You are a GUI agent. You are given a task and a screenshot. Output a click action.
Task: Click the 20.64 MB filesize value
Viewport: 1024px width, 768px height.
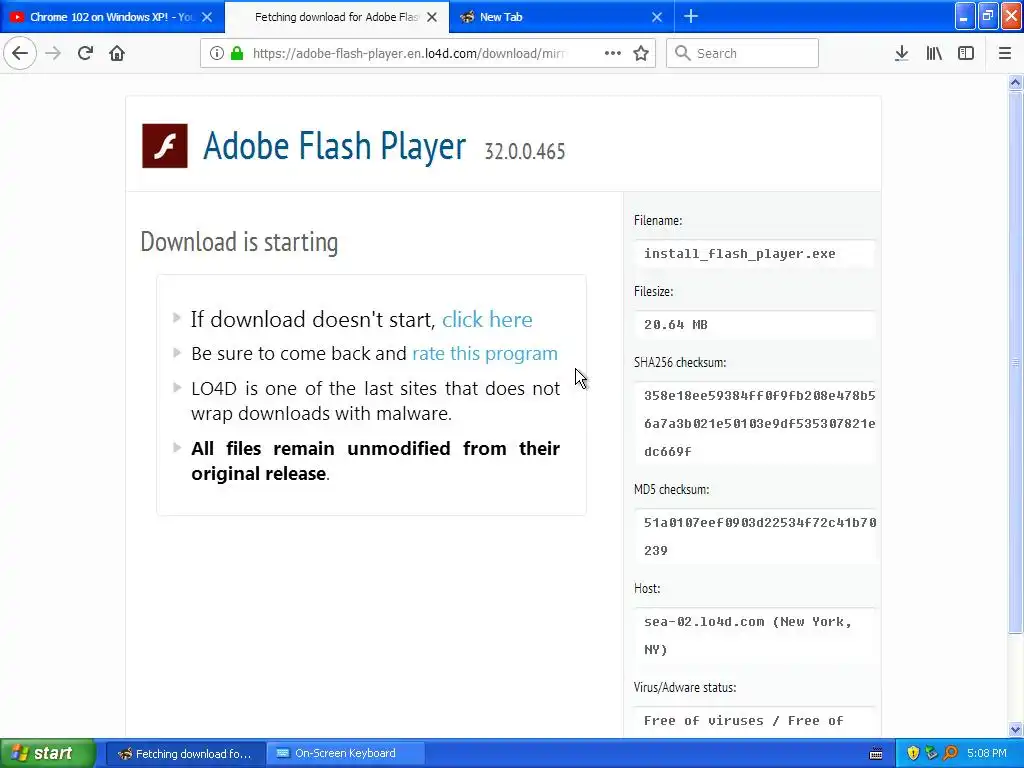pos(676,325)
